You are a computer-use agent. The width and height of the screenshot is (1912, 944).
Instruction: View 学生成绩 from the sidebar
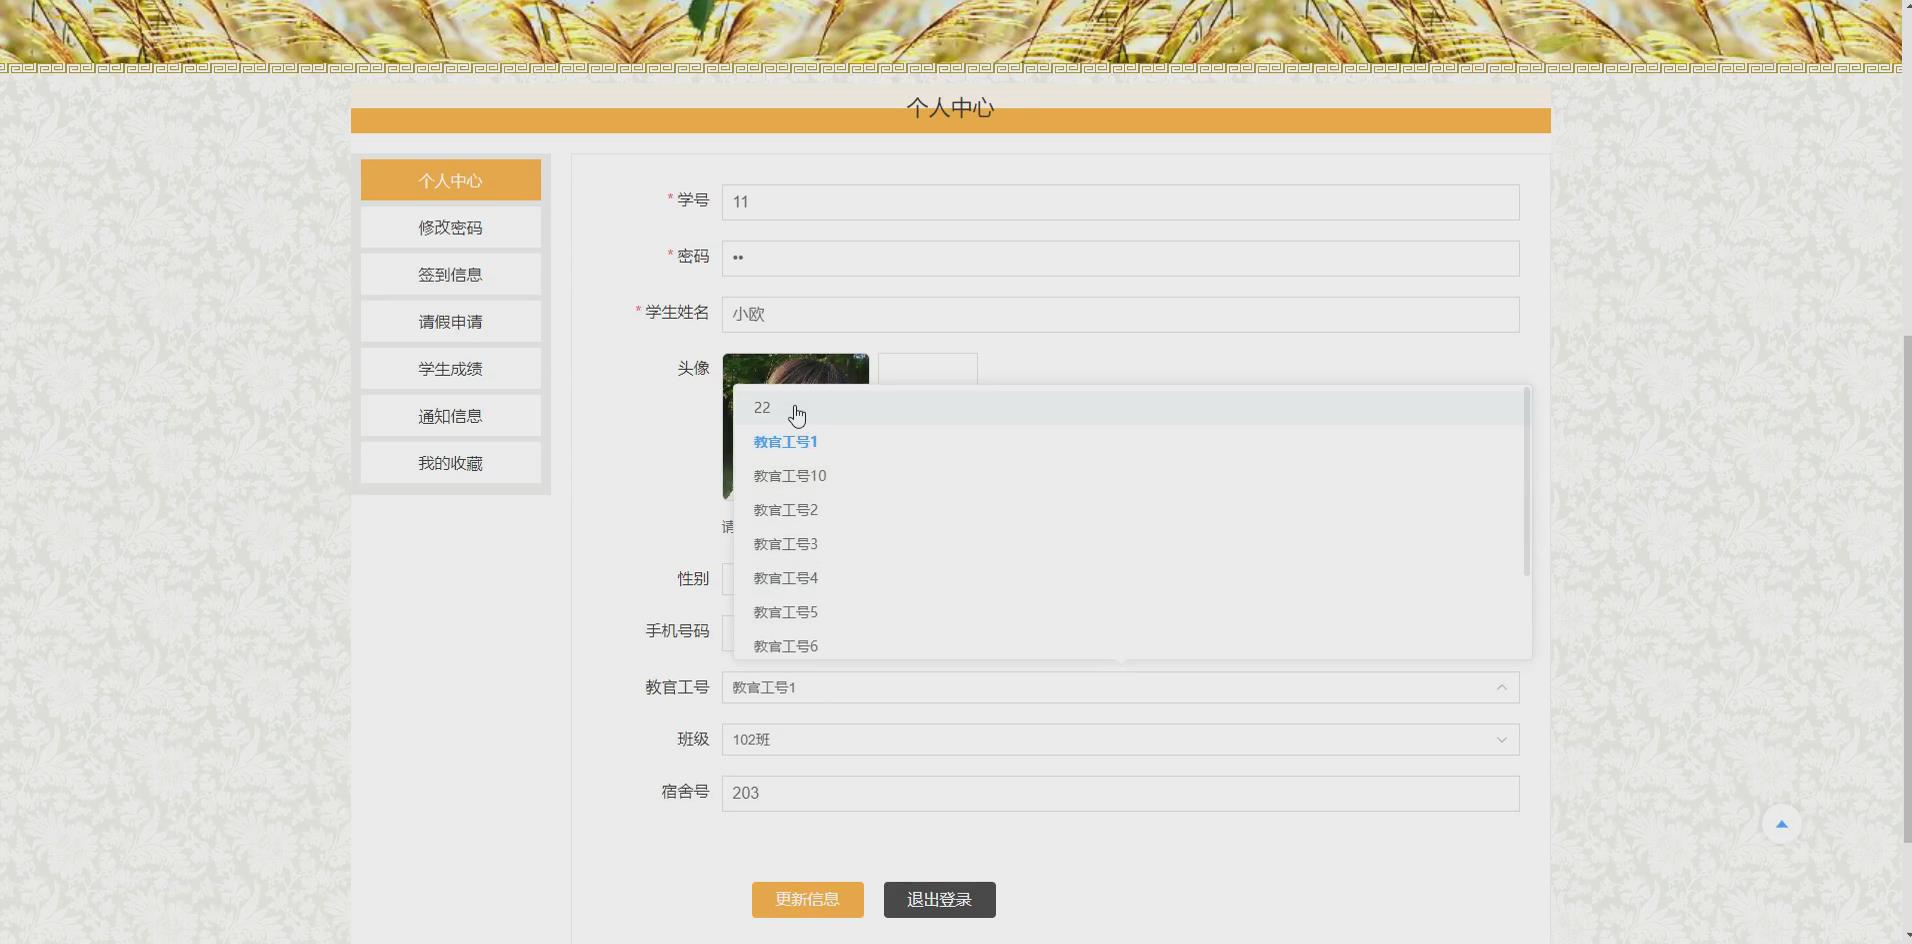(x=450, y=368)
